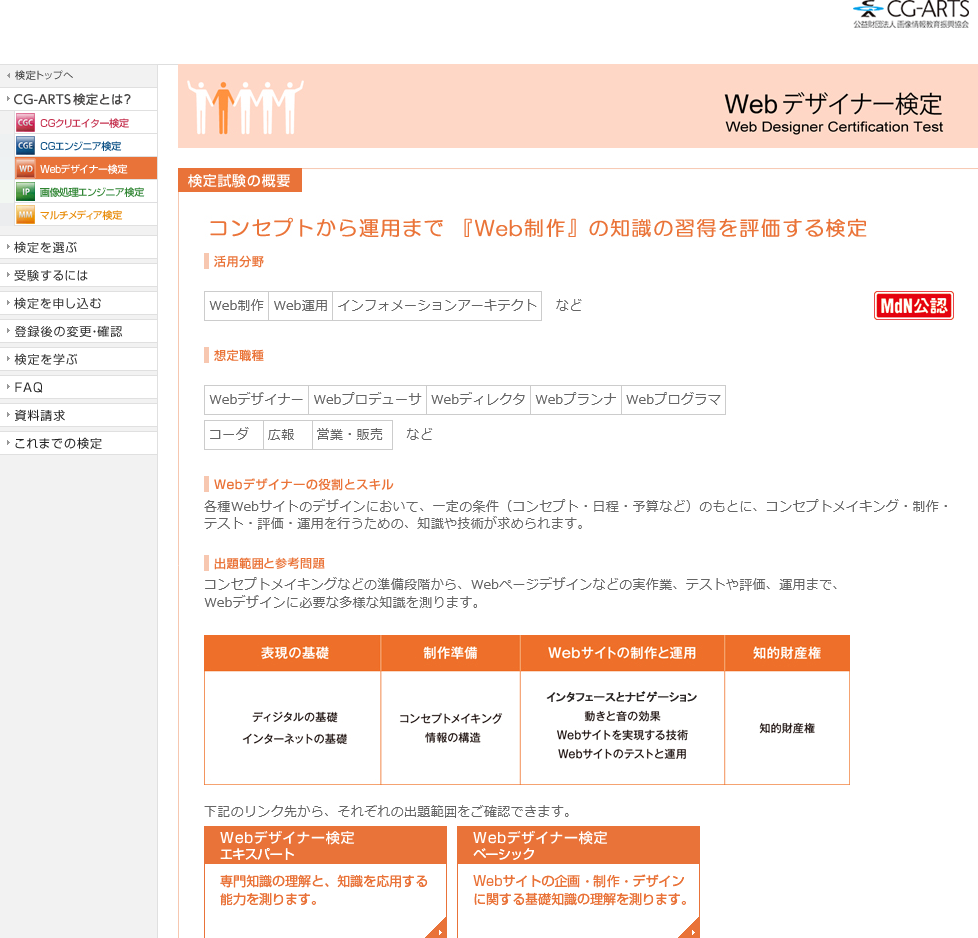Image resolution: width=978 pixels, height=938 pixels.
Task: Click the CGE icon for CGエンジニア検定
Action: [25, 146]
